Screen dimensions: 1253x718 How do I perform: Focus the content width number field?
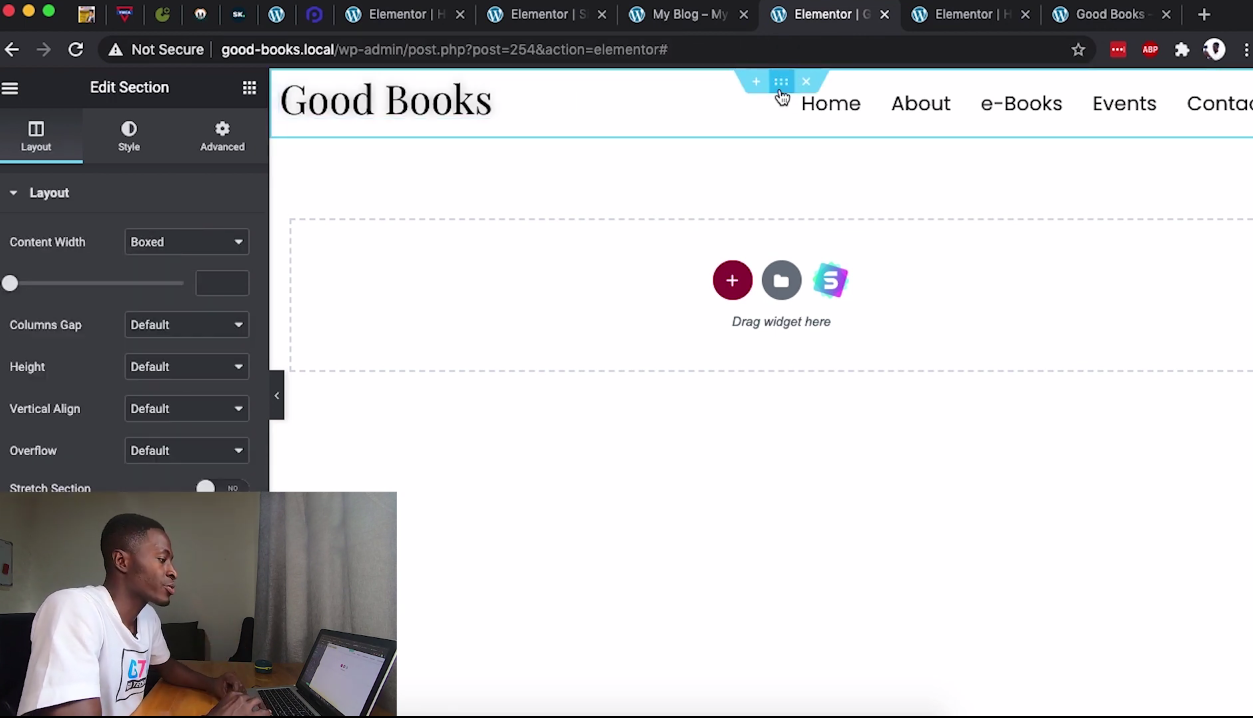[x=222, y=283]
